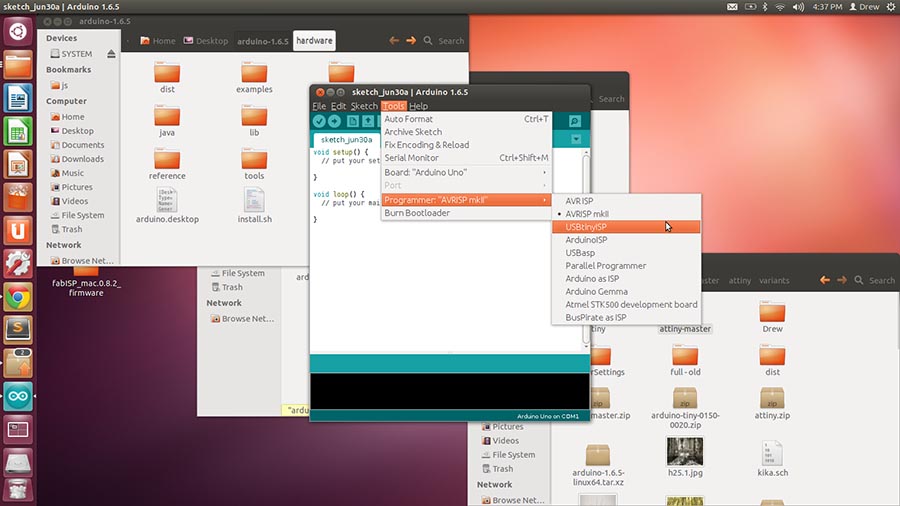Screen dimensions: 900x506
Task: Open Files manager in the launcher
Action: (18, 64)
